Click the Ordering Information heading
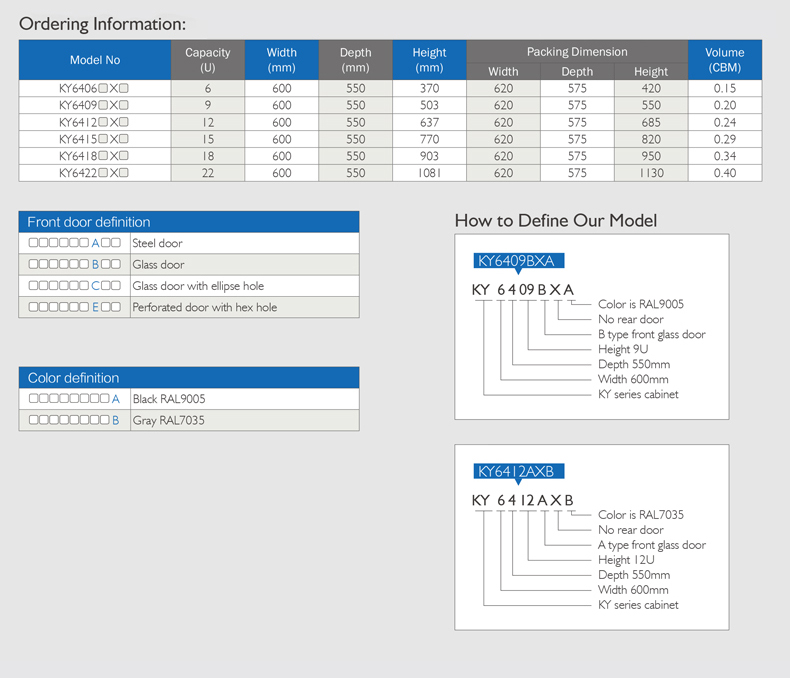The width and height of the screenshot is (790, 678). pyautogui.click(x=103, y=24)
